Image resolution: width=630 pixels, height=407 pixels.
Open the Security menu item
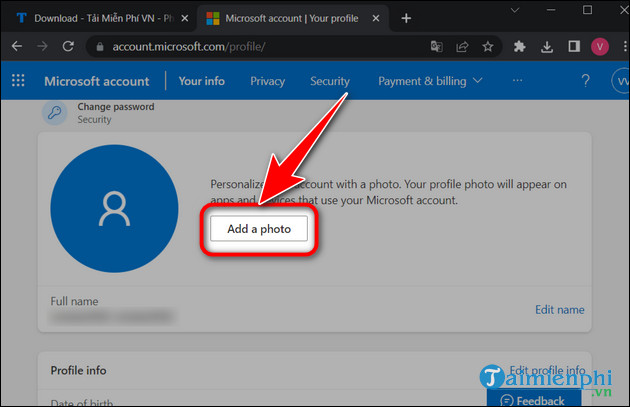pos(330,81)
